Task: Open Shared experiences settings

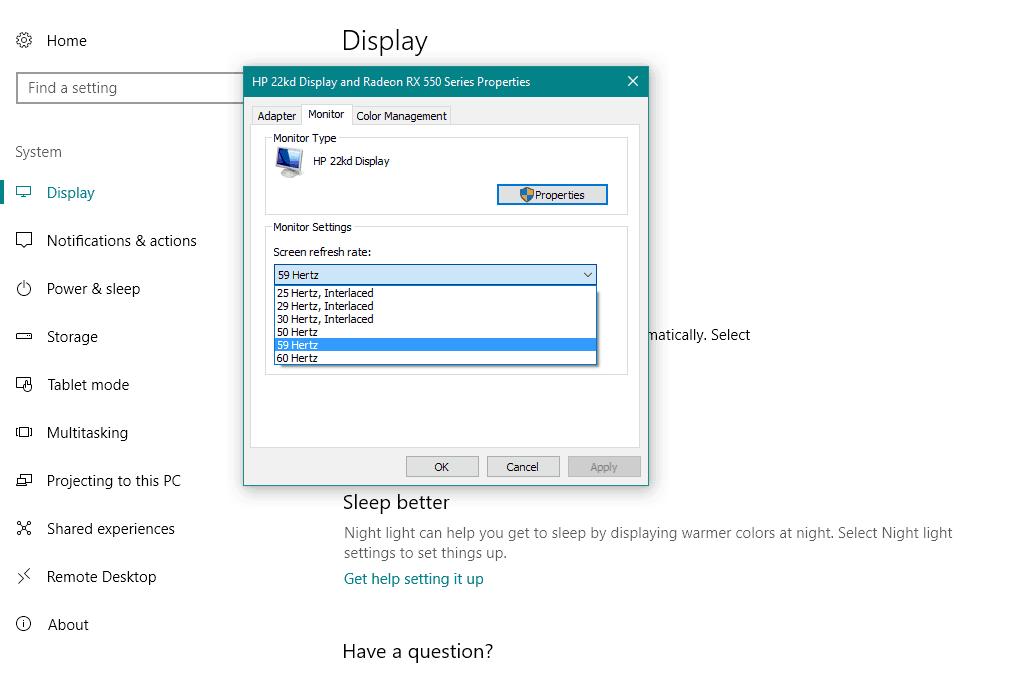Action: (x=110, y=529)
